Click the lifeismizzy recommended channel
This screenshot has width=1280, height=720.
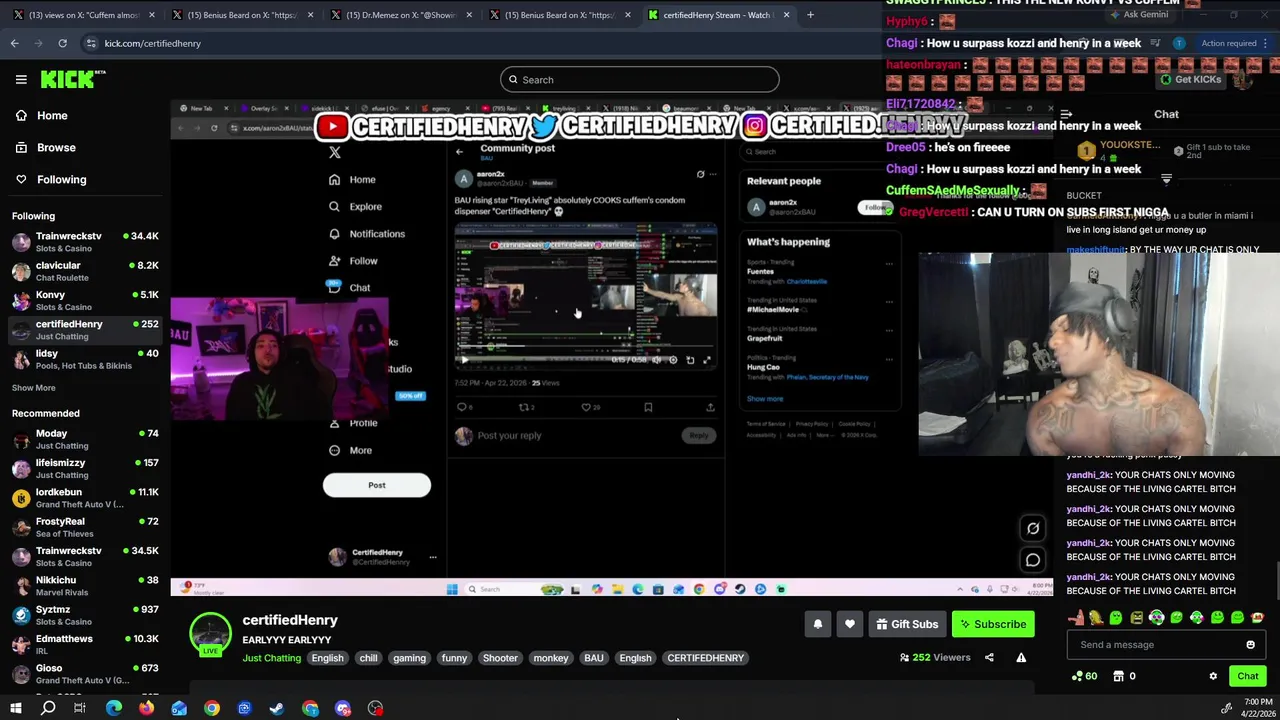(85, 469)
